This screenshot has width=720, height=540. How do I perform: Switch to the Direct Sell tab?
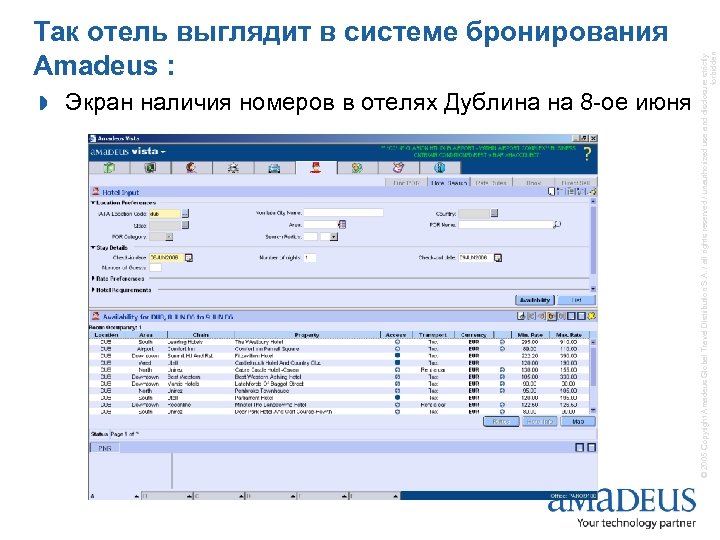575,182
